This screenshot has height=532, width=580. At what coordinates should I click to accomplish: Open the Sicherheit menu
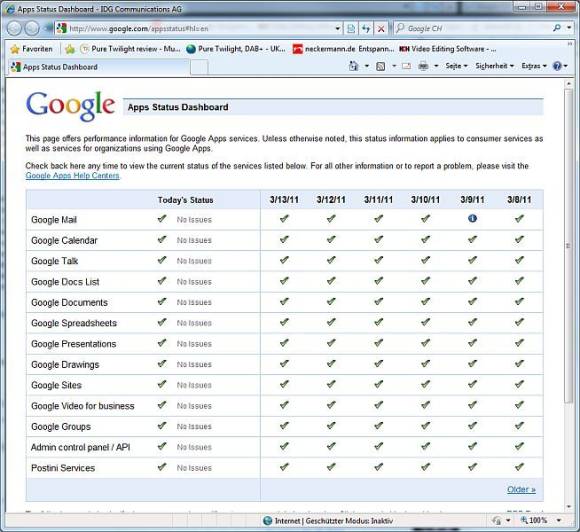(495, 66)
